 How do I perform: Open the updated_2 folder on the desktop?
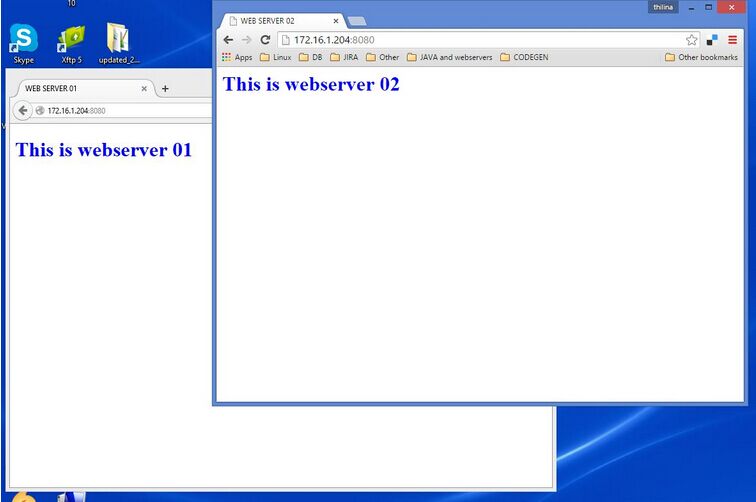[x=119, y=43]
